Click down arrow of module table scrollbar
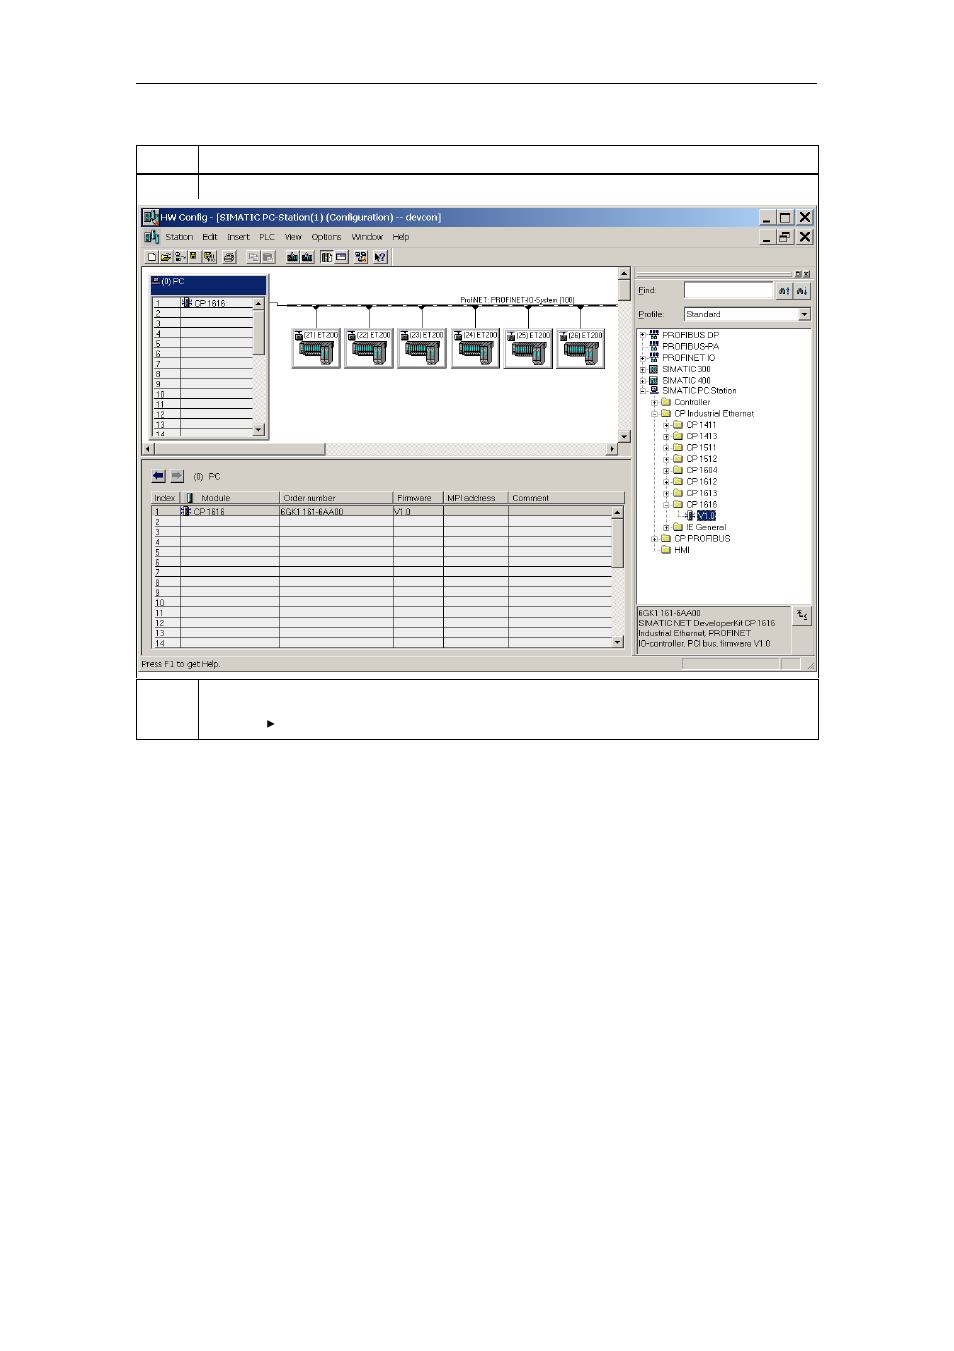 coord(618,642)
